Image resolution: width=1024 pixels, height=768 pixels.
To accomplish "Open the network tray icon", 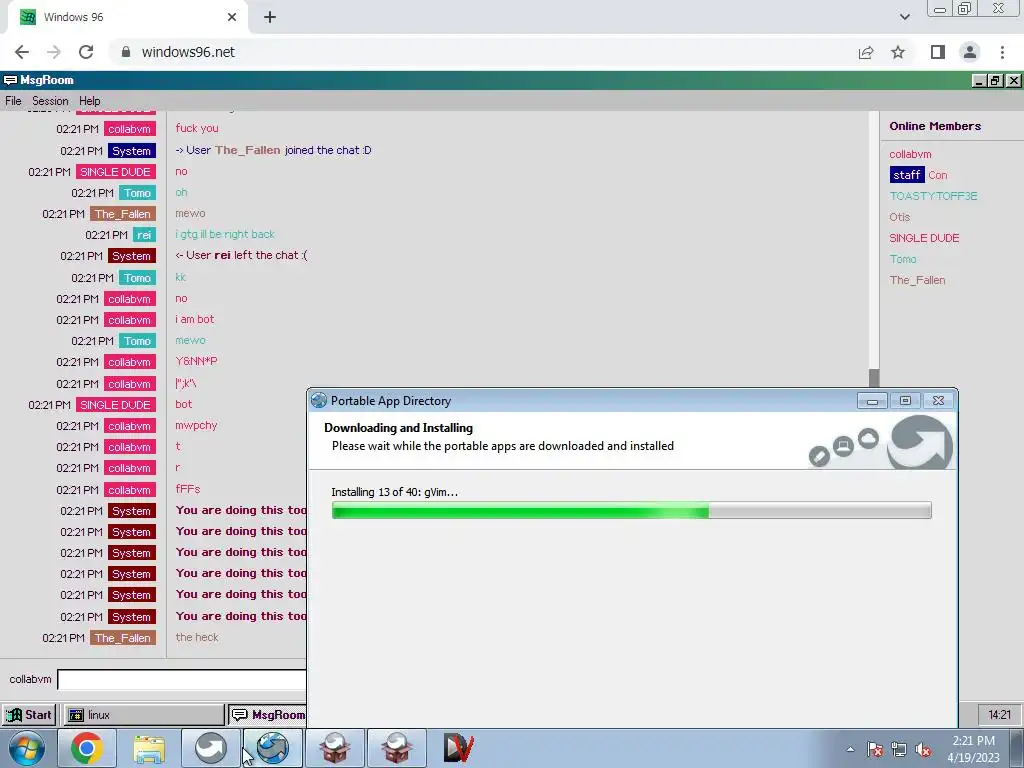I will pos(899,749).
